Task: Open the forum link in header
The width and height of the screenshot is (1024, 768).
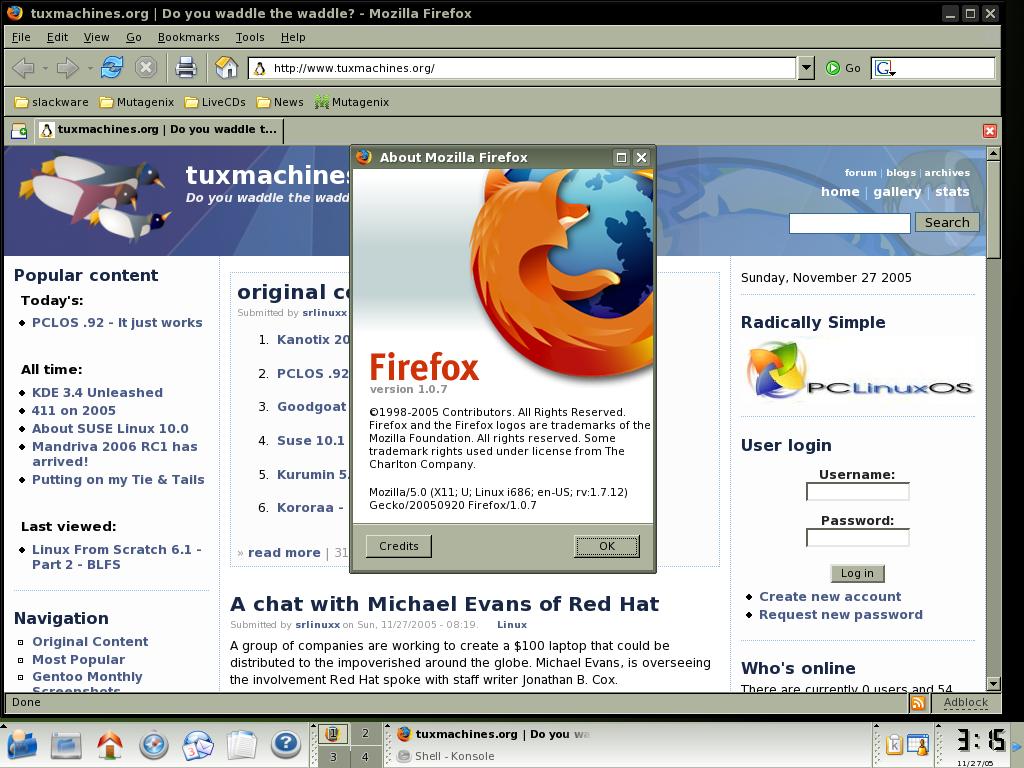Action: (x=860, y=172)
